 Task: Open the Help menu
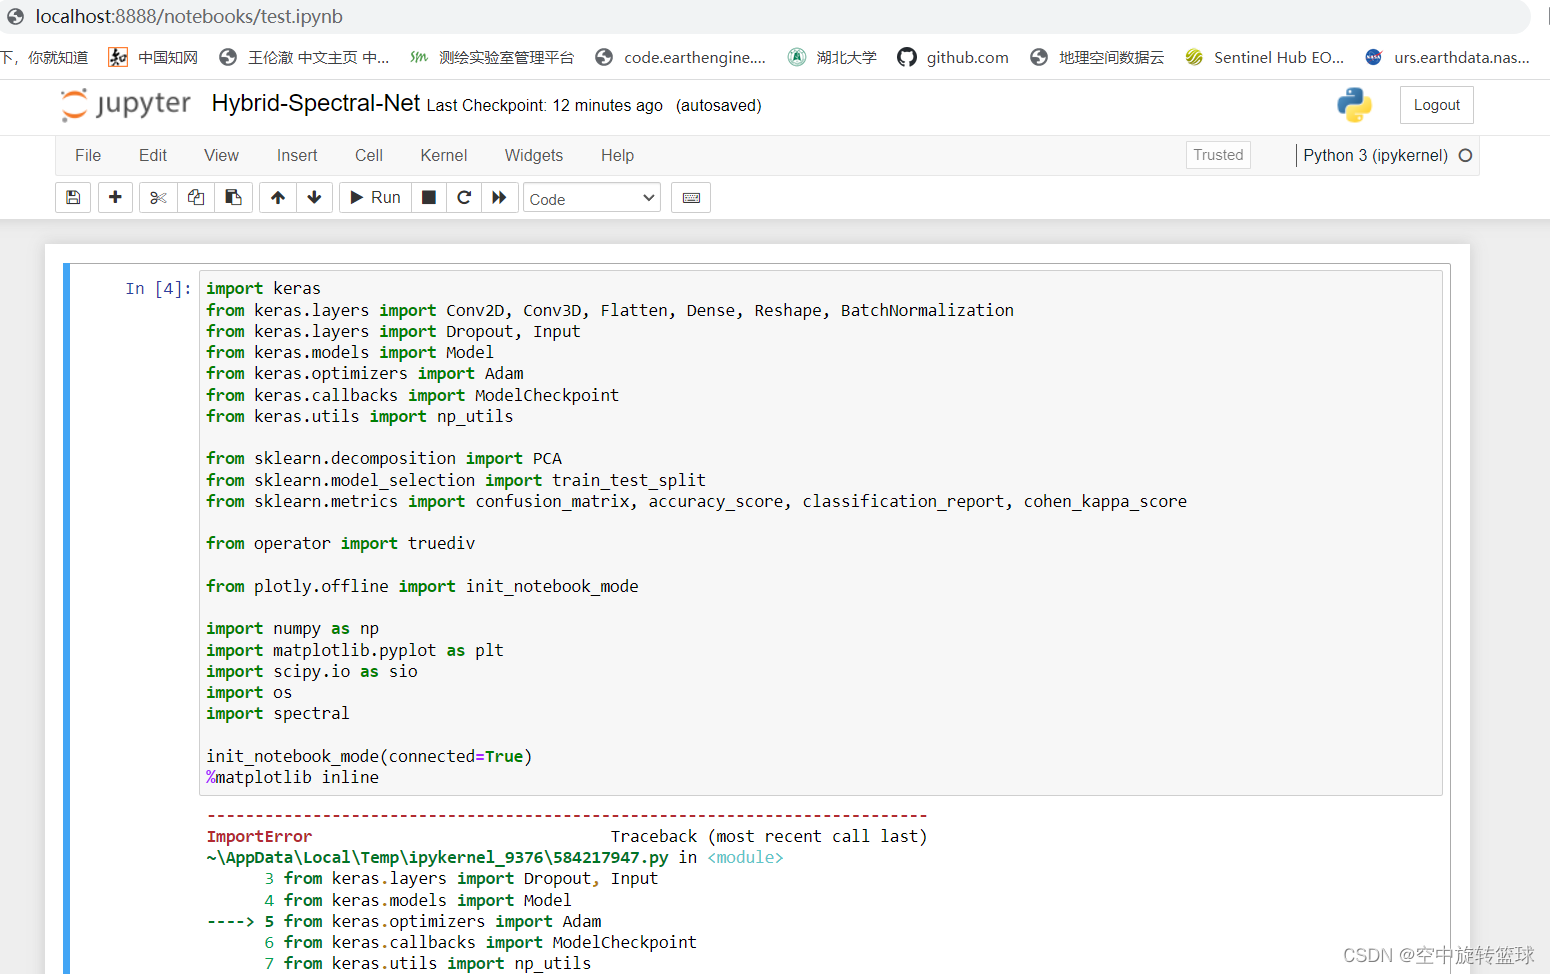pyautogui.click(x=617, y=155)
